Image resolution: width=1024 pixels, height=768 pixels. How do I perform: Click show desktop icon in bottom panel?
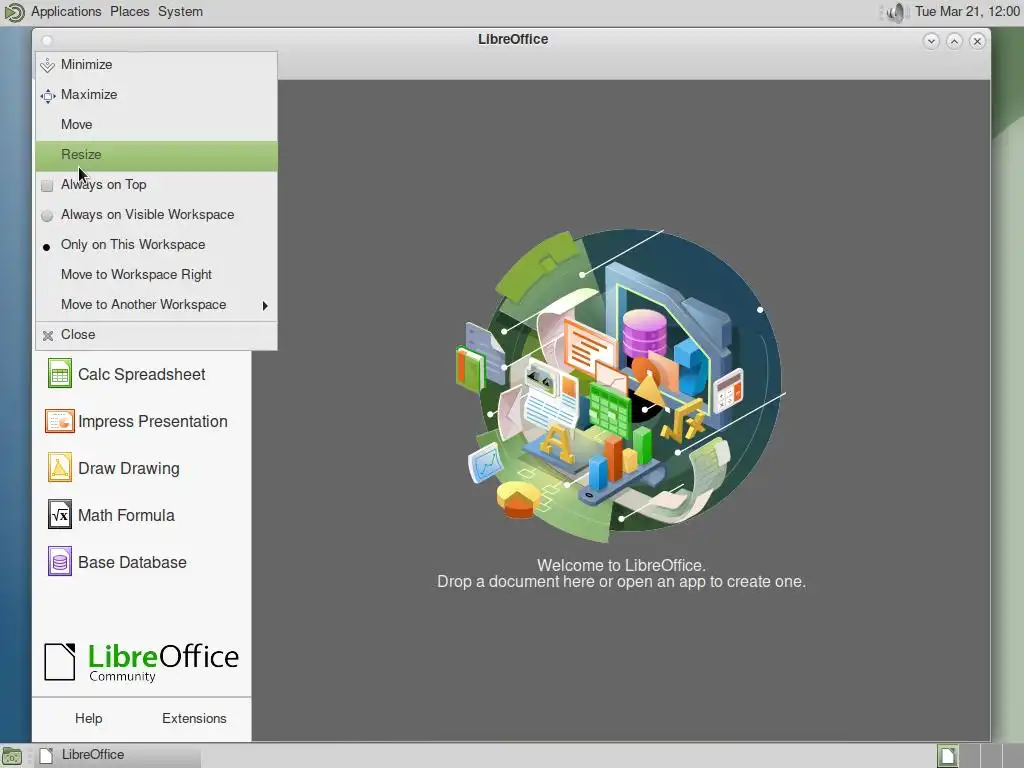[12, 756]
